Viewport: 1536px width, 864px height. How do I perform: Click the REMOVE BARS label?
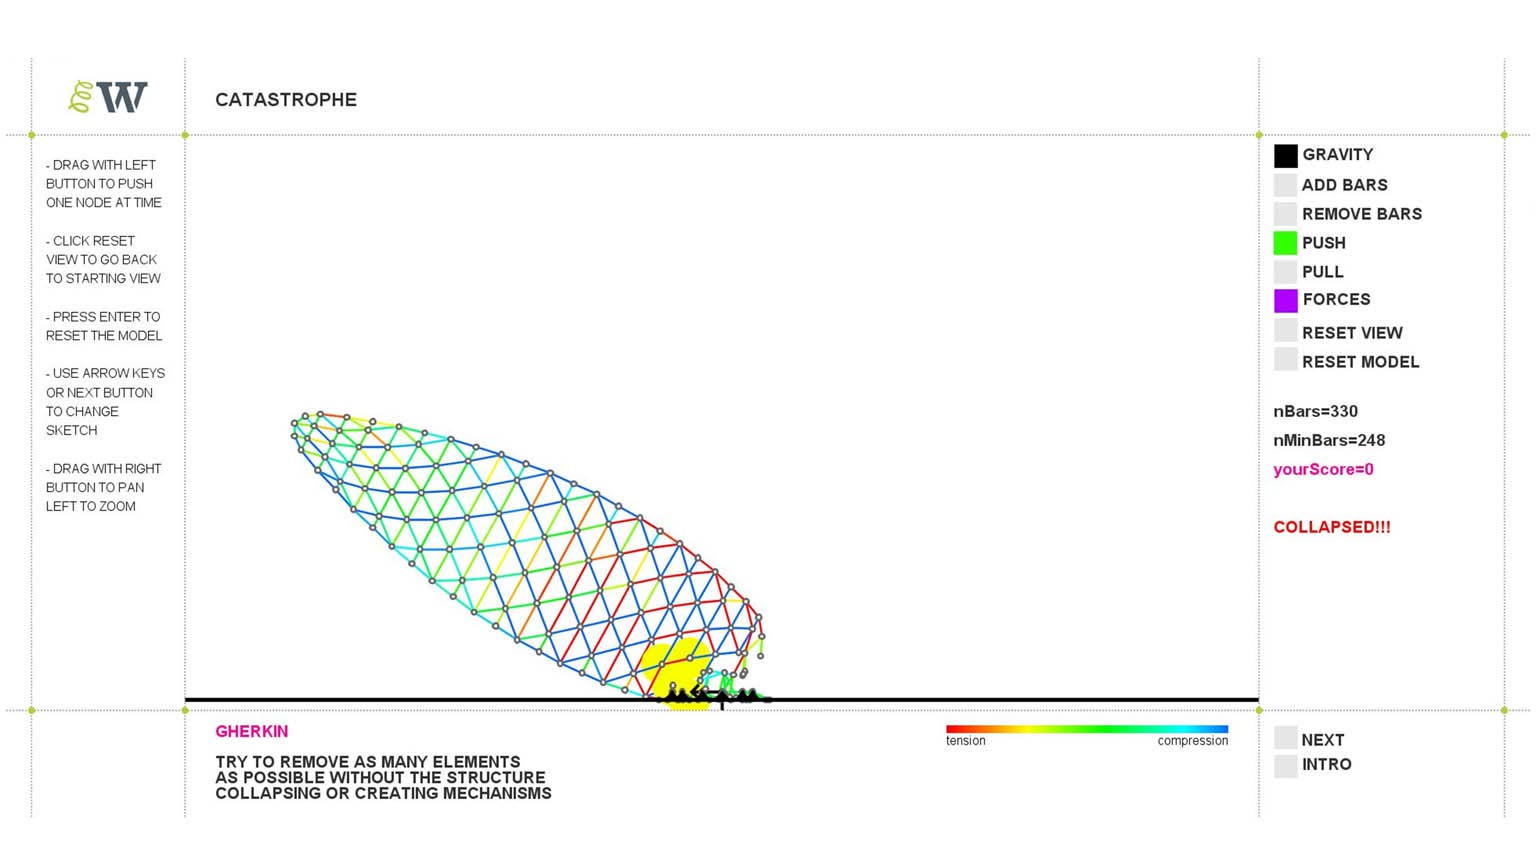1361,214
